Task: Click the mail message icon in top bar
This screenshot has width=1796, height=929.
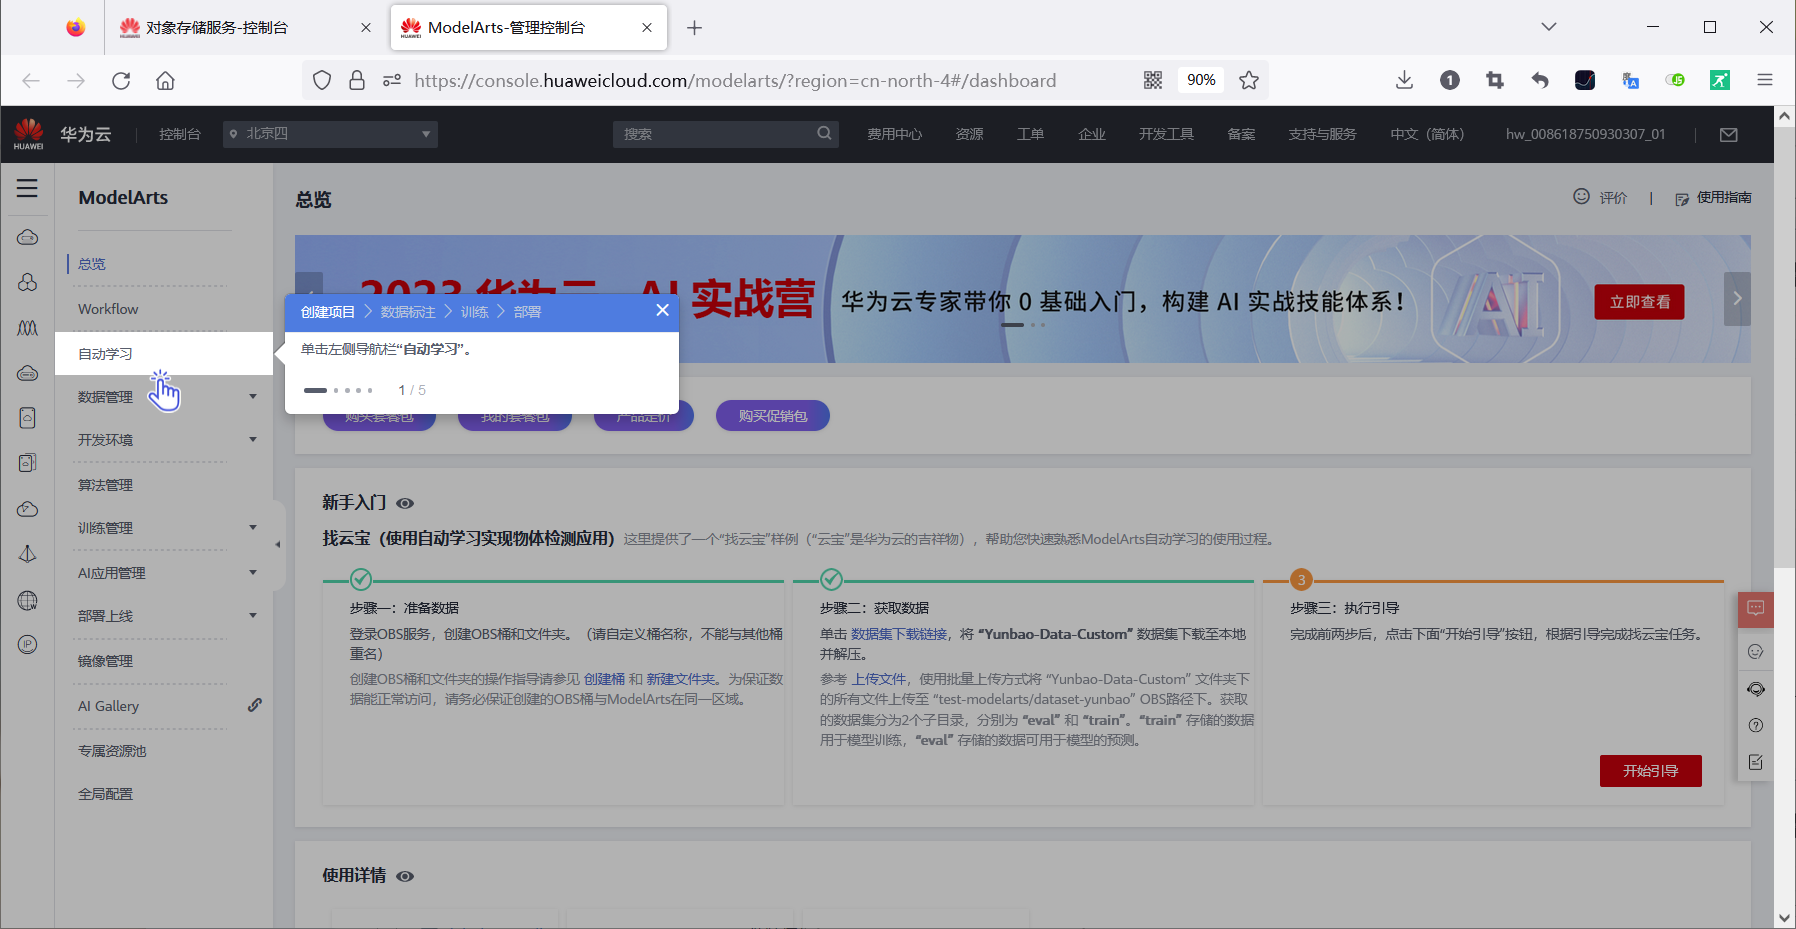Action: point(1728,134)
